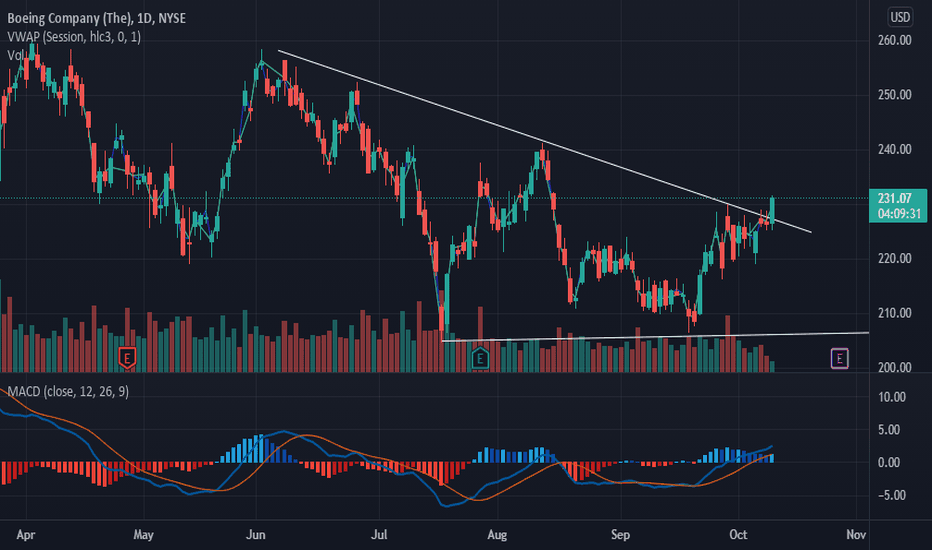Click the teal earnings E marker near August
Viewport: 932px width, 550px height.
click(480, 357)
